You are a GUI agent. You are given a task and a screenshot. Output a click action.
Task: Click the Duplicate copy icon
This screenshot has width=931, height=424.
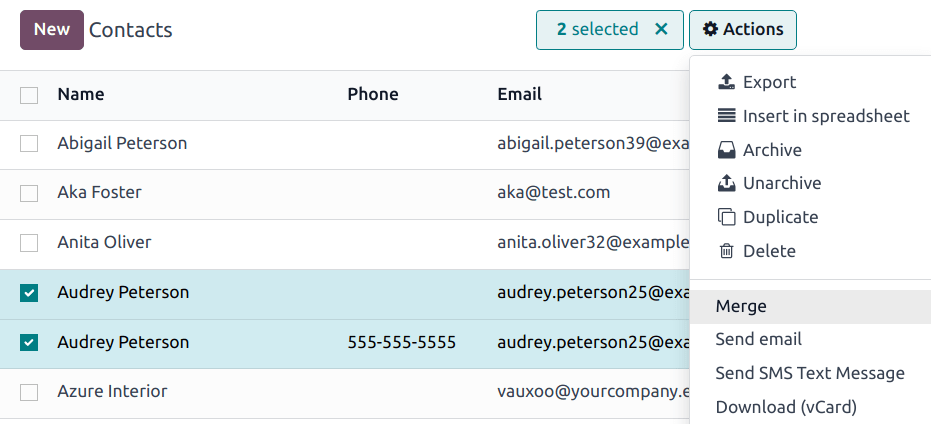(x=727, y=217)
